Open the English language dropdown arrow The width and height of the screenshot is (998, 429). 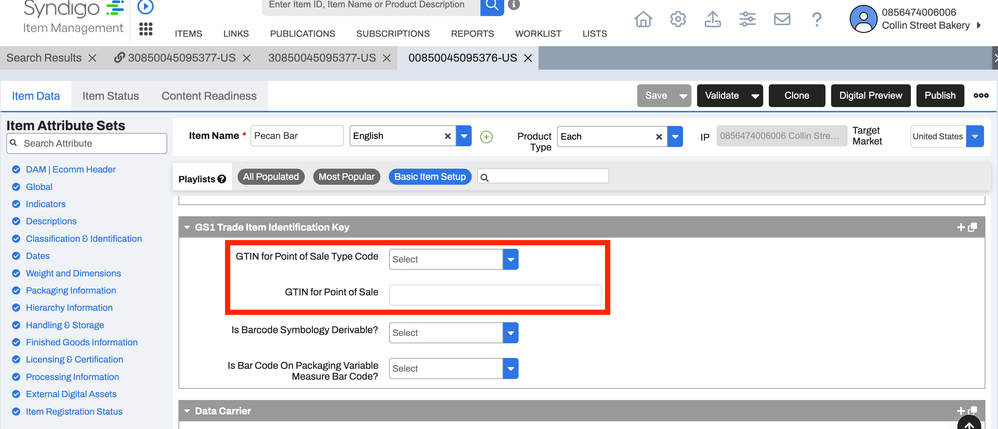pos(464,136)
